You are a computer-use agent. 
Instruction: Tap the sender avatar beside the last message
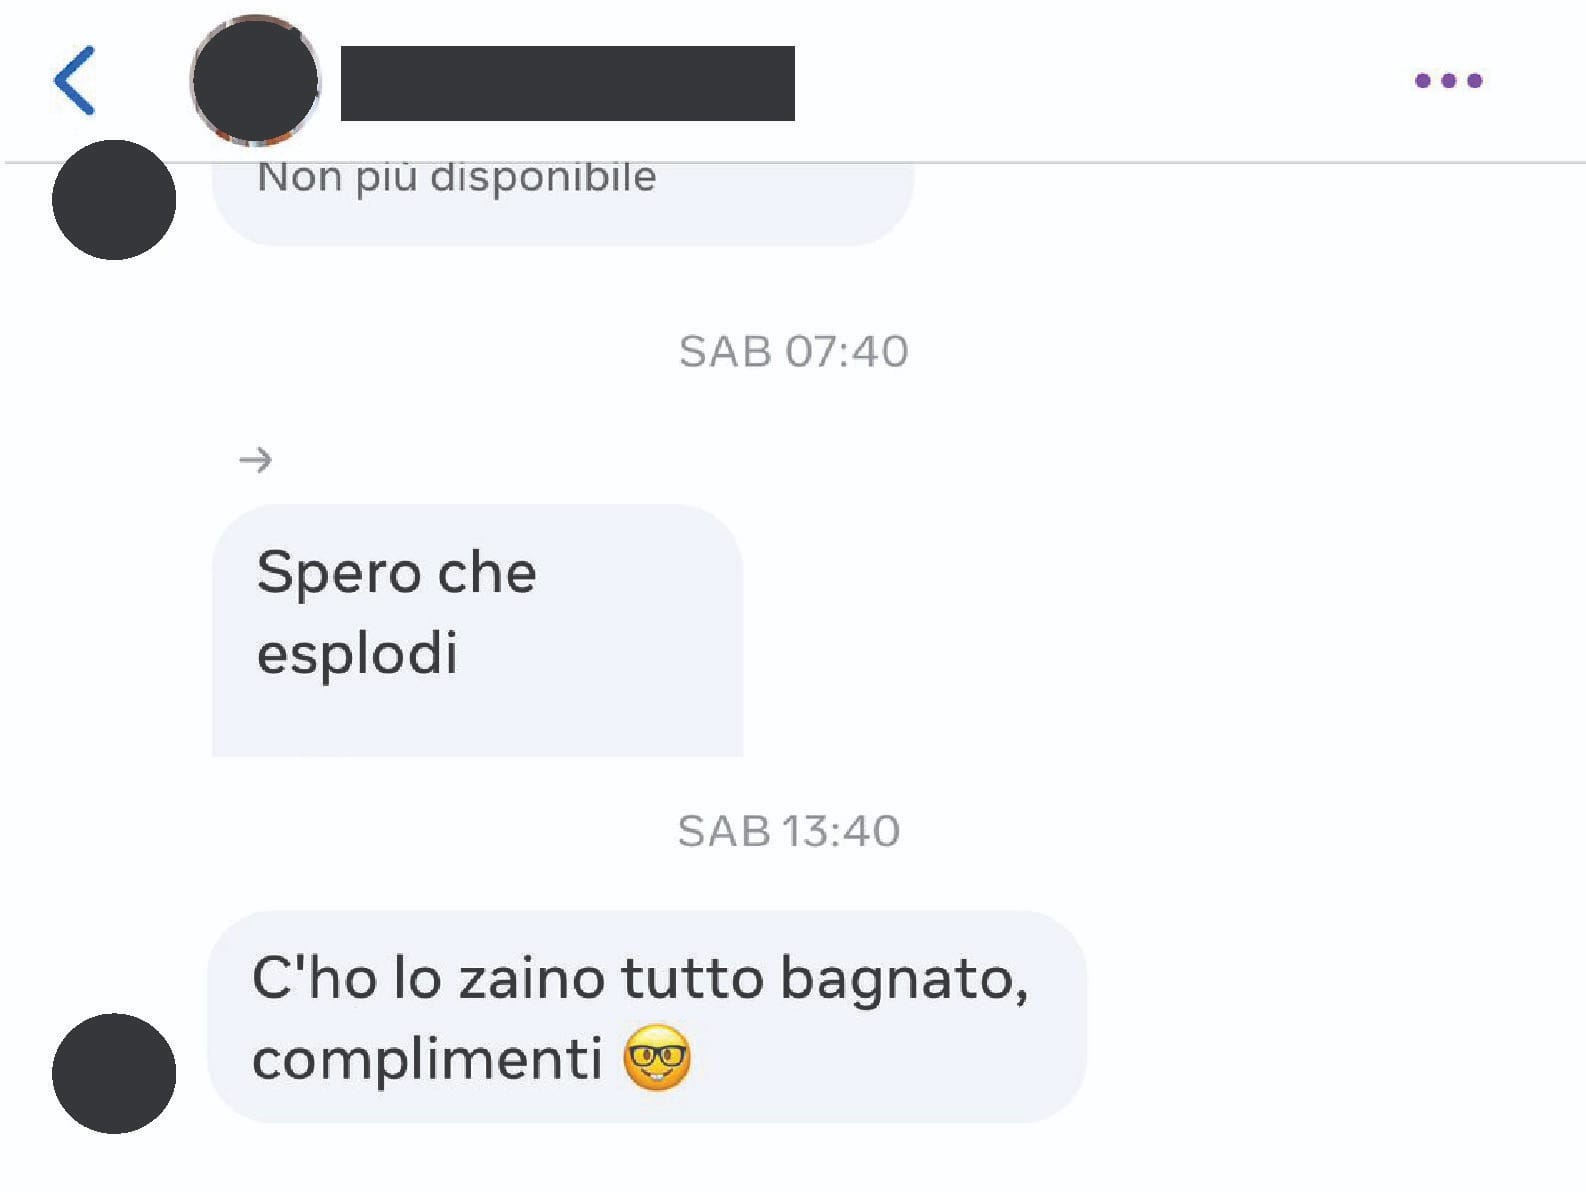114,1073
